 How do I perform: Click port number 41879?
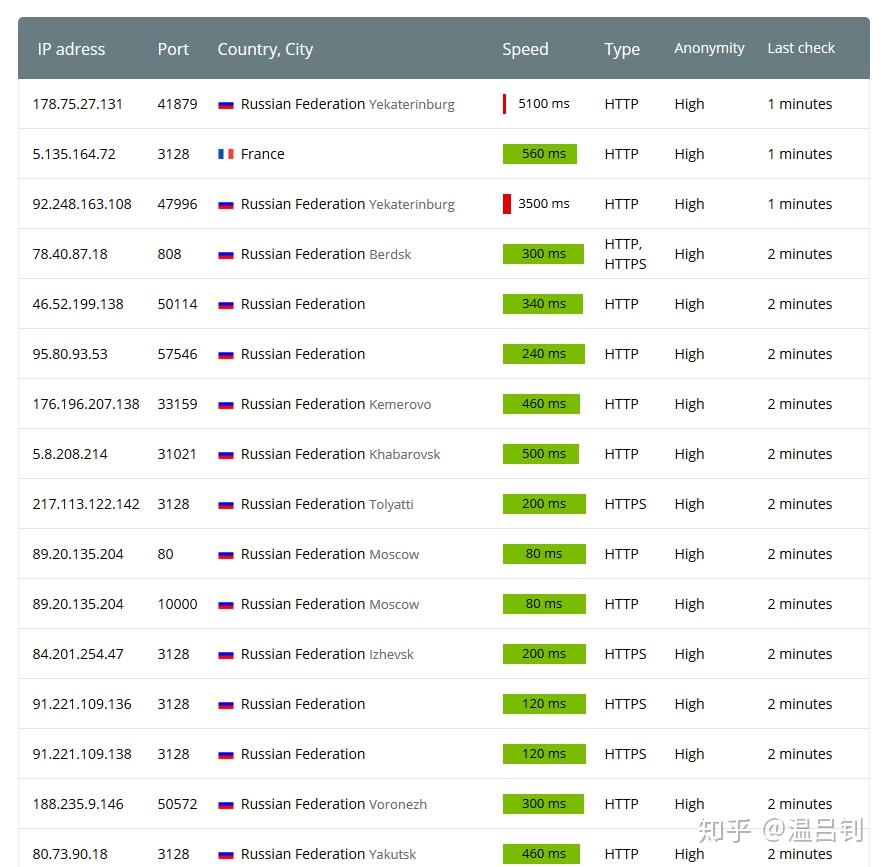(x=177, y=104)
